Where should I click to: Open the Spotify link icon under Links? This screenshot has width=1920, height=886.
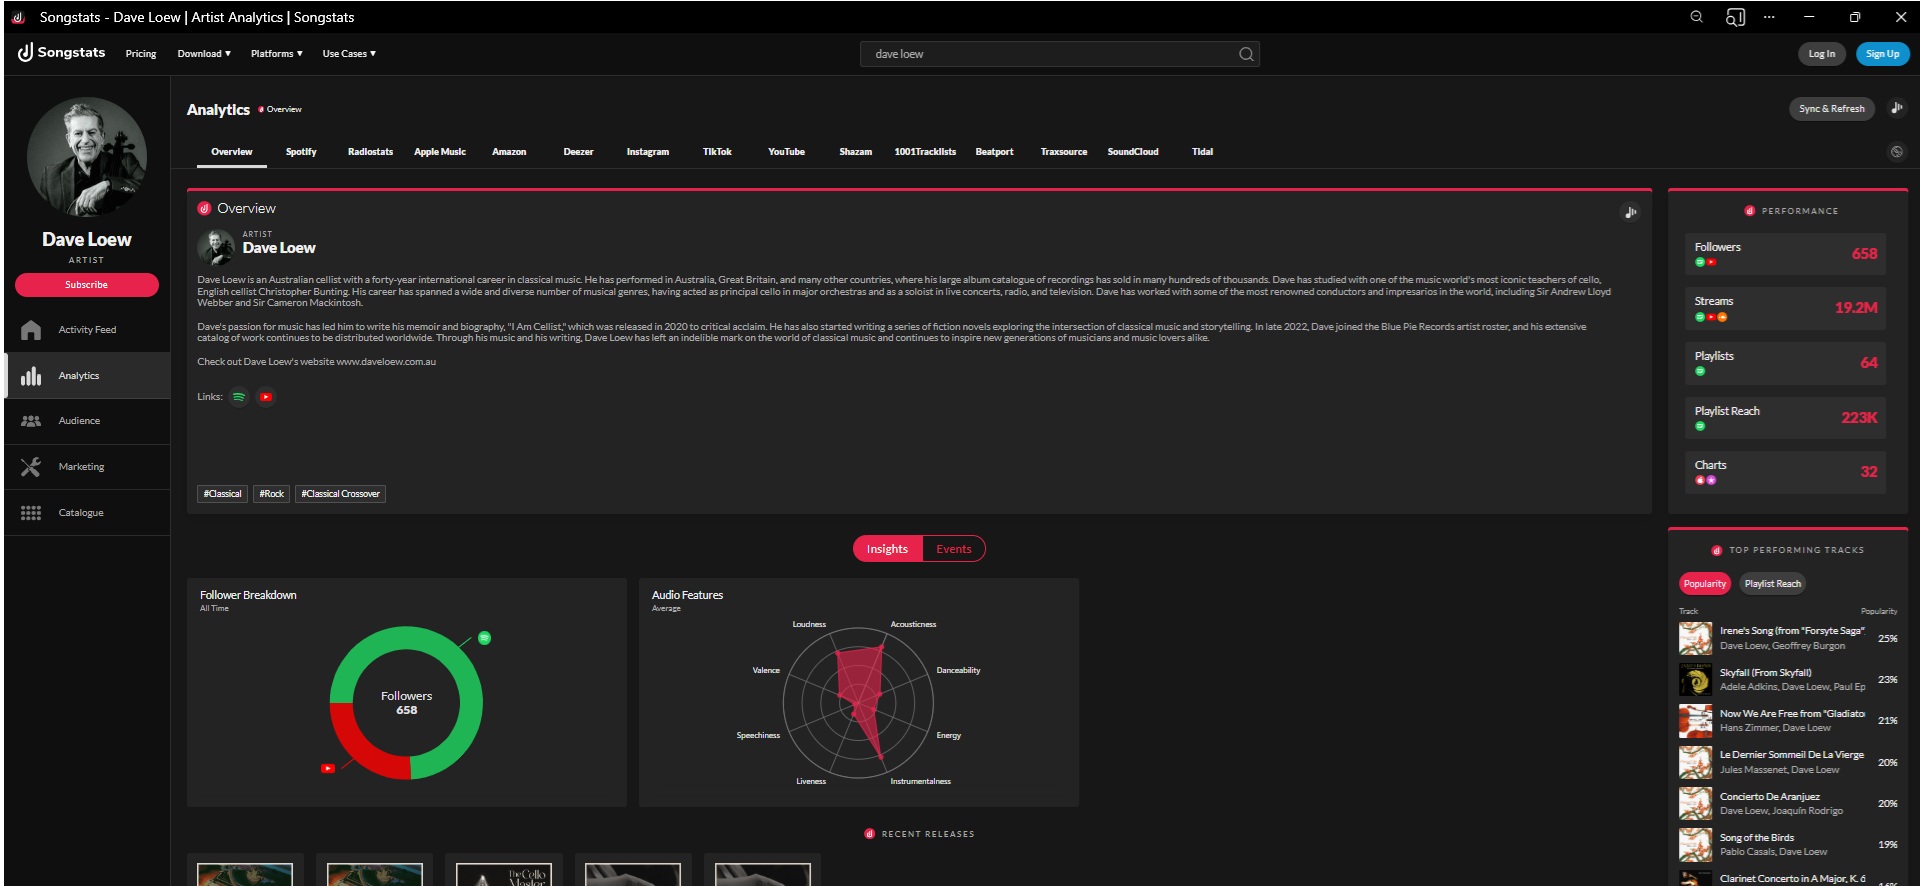[239, 397]
